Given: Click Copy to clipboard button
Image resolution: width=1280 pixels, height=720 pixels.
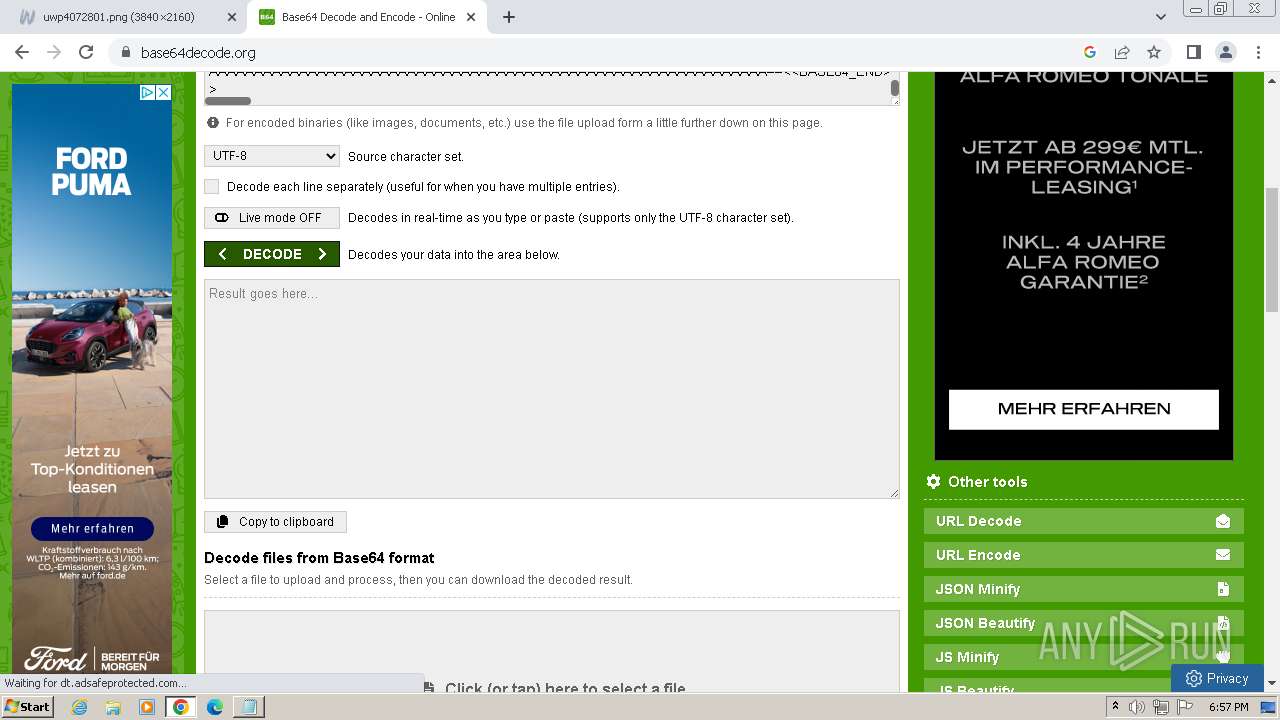Looking at the screenshot, I should [x=276, y=522].
